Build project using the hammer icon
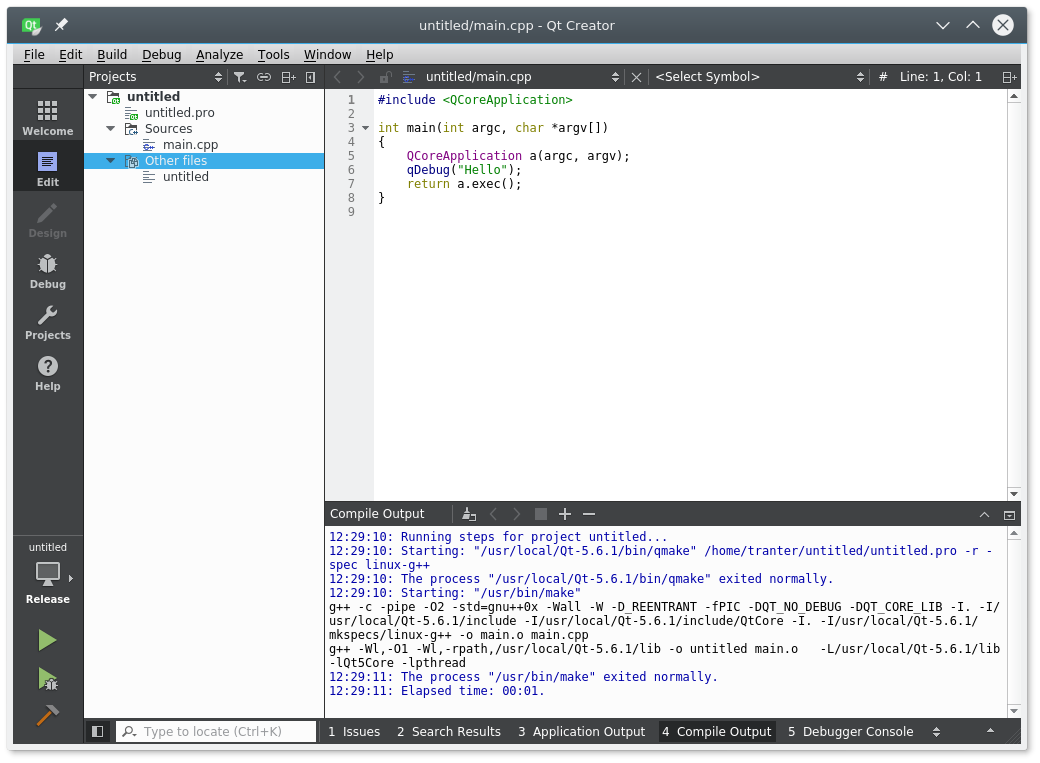 coord(47,716)
